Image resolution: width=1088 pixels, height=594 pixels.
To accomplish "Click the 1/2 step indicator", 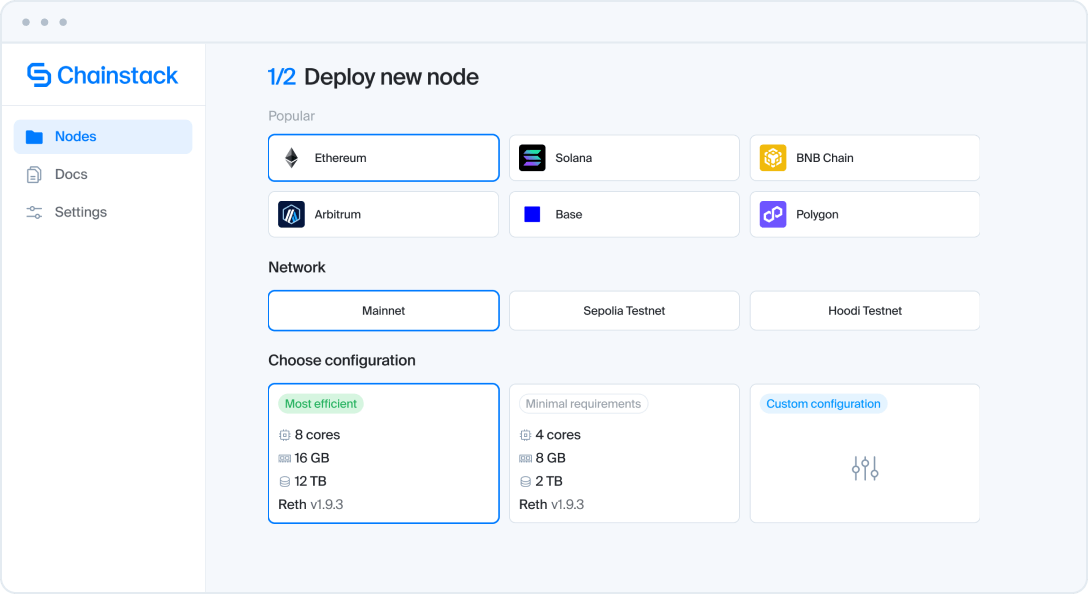I will (x=282, y=77).
